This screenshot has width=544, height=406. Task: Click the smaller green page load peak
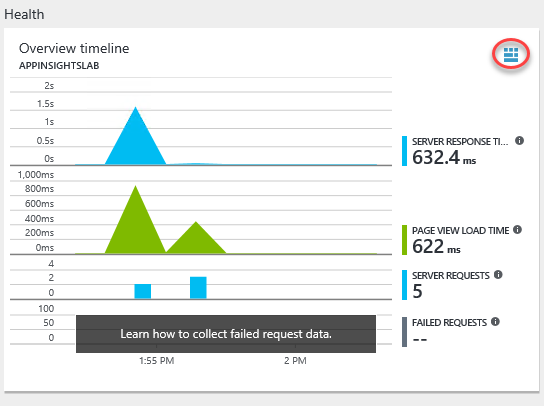pos(196,240)
